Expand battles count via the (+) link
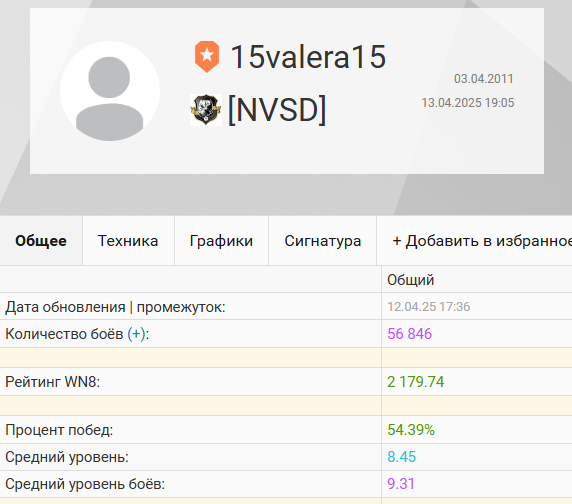Image resolution: width=572 pixels, height=504 pixels. [x=136, y=334]
